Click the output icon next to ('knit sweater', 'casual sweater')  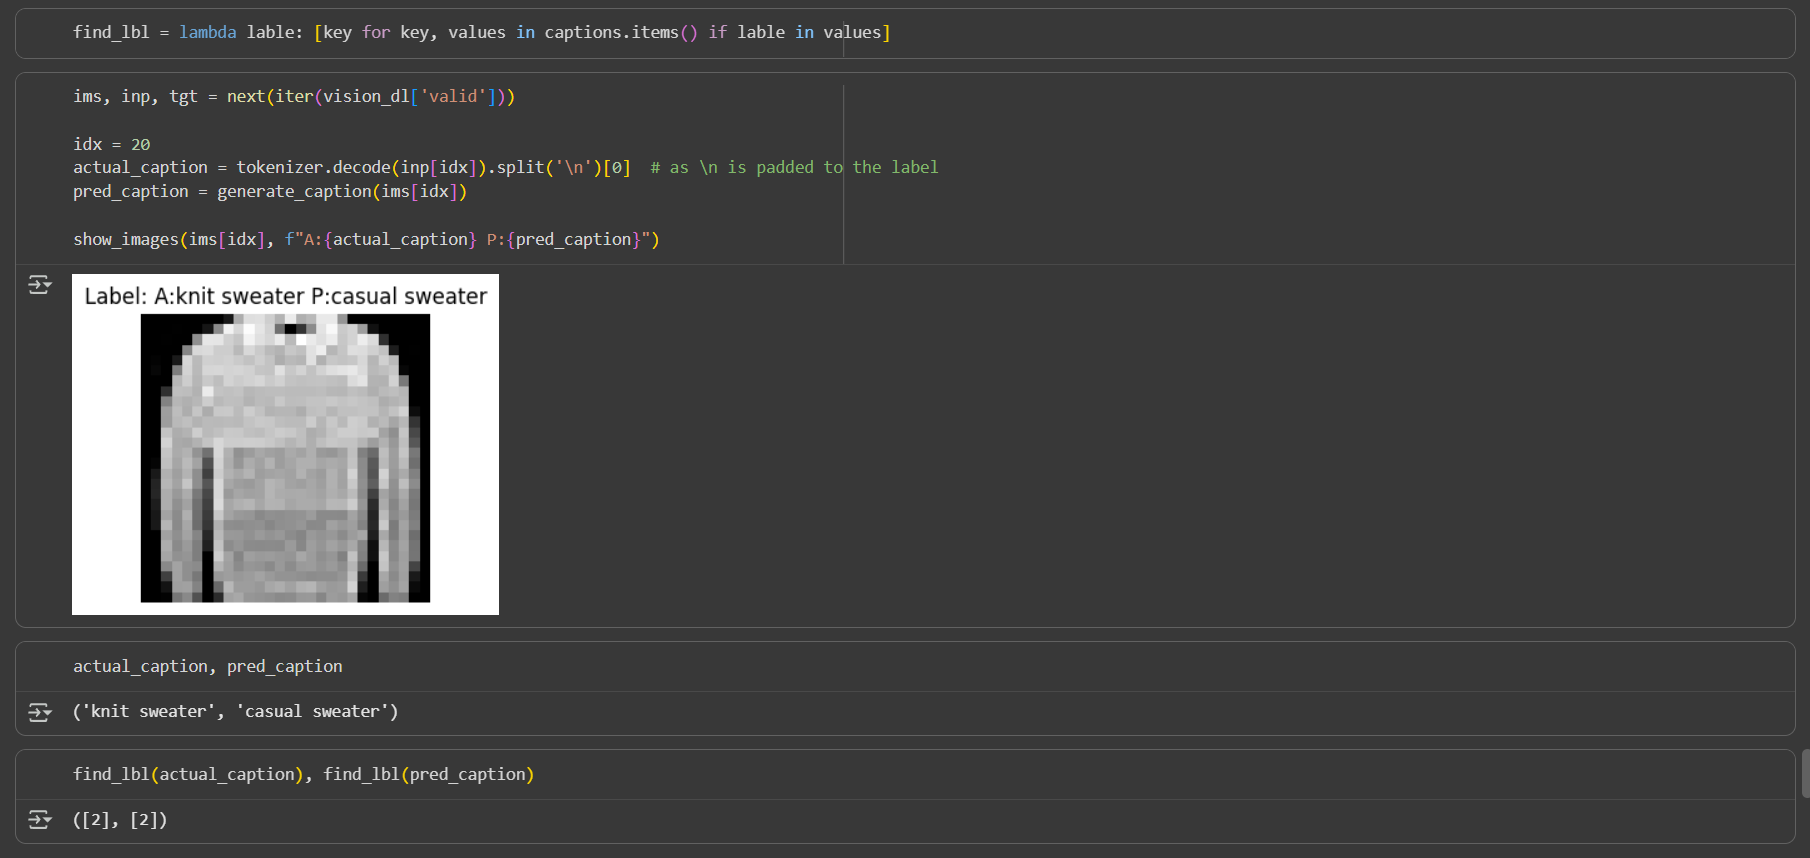[x=40, y=712]
